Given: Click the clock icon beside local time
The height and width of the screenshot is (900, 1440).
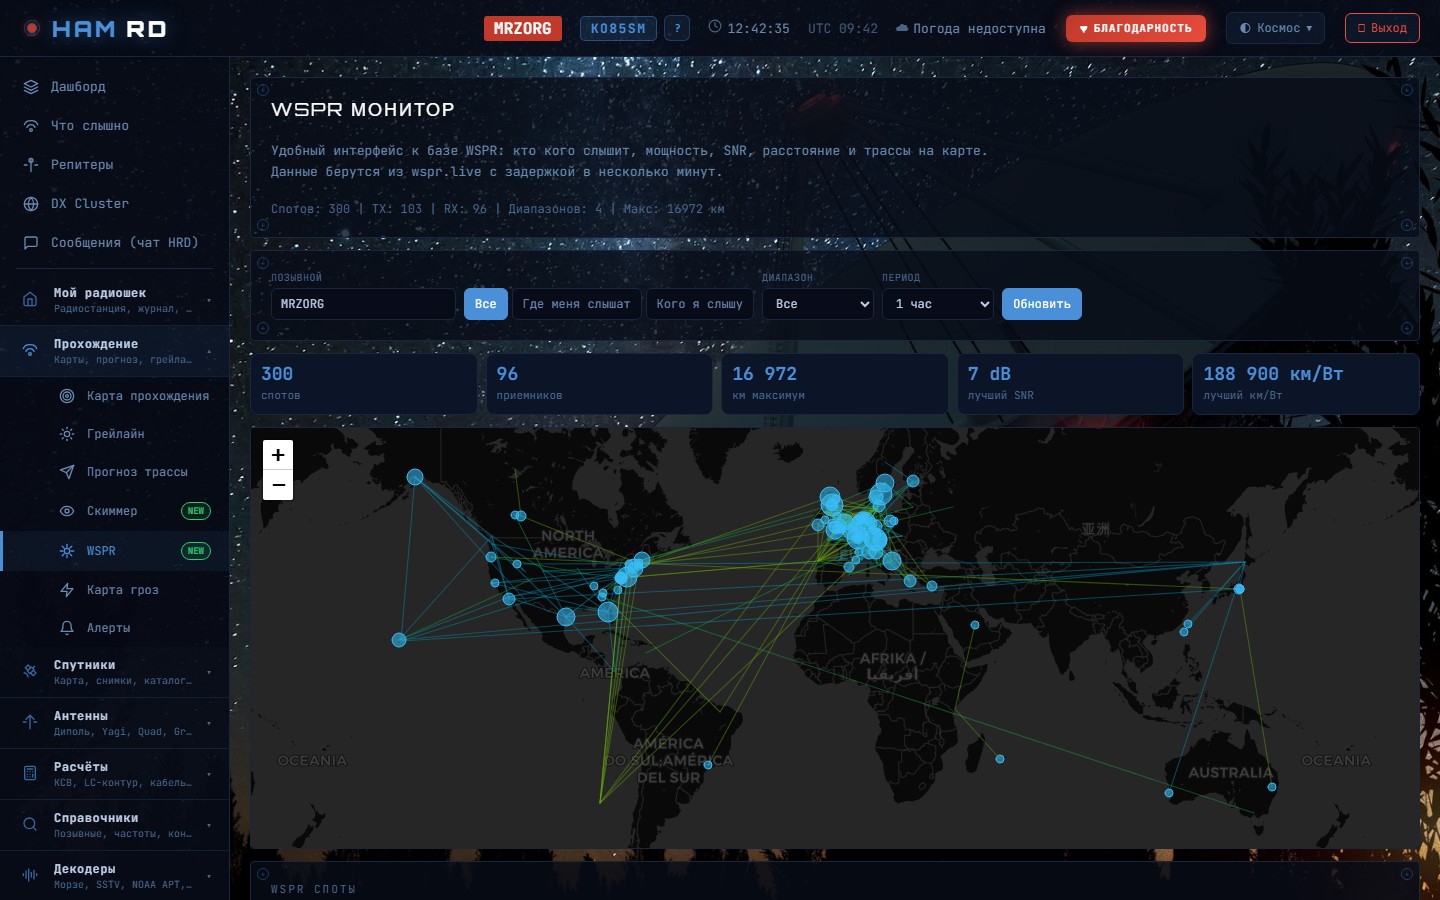Looking at the screenshot, I should (715, 27).
